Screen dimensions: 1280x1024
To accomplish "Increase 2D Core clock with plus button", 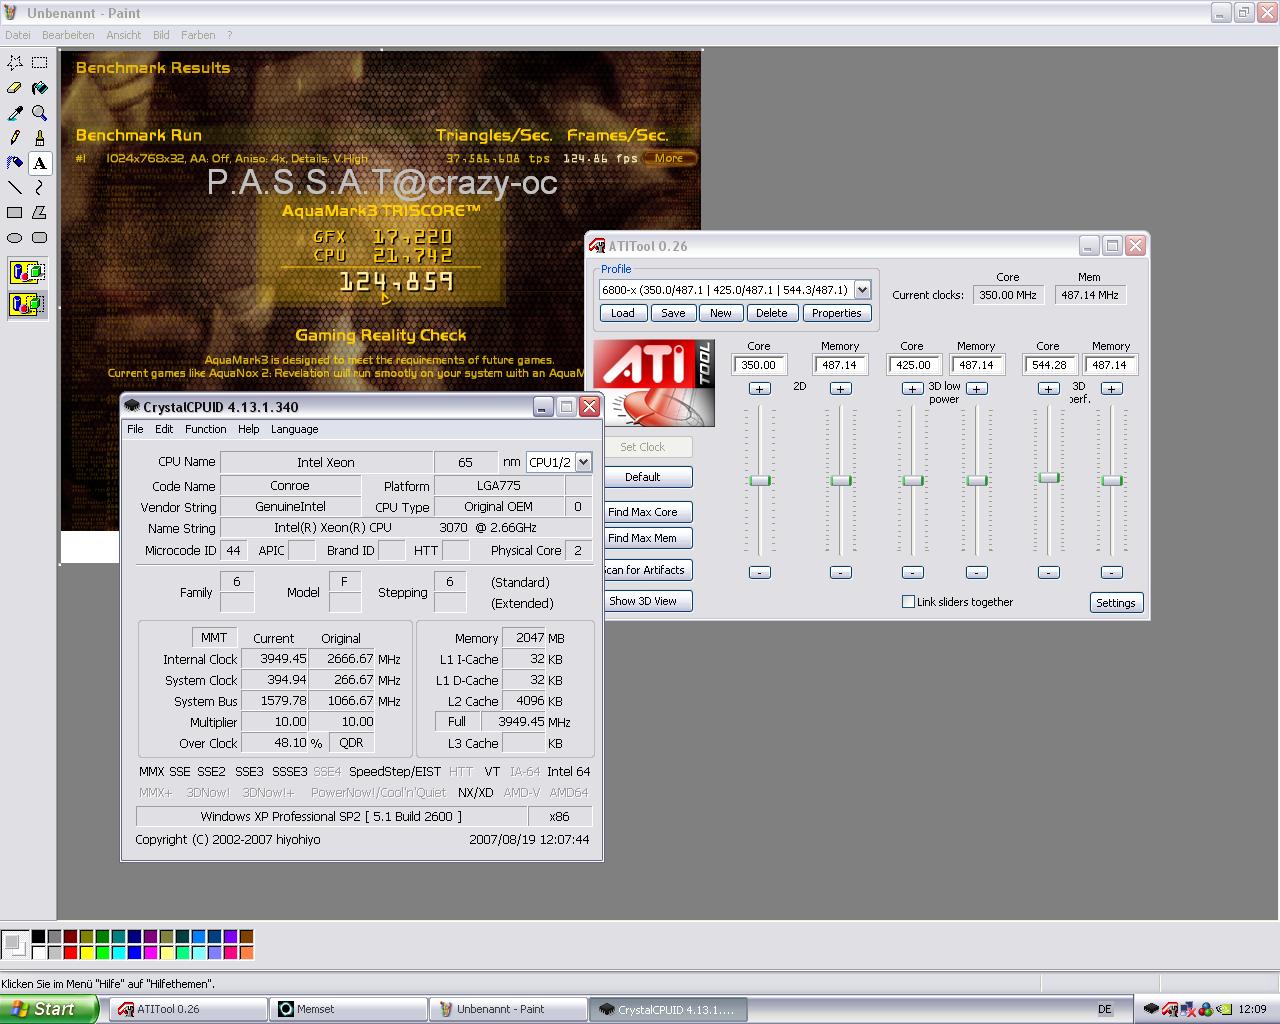I will [760, 389].
